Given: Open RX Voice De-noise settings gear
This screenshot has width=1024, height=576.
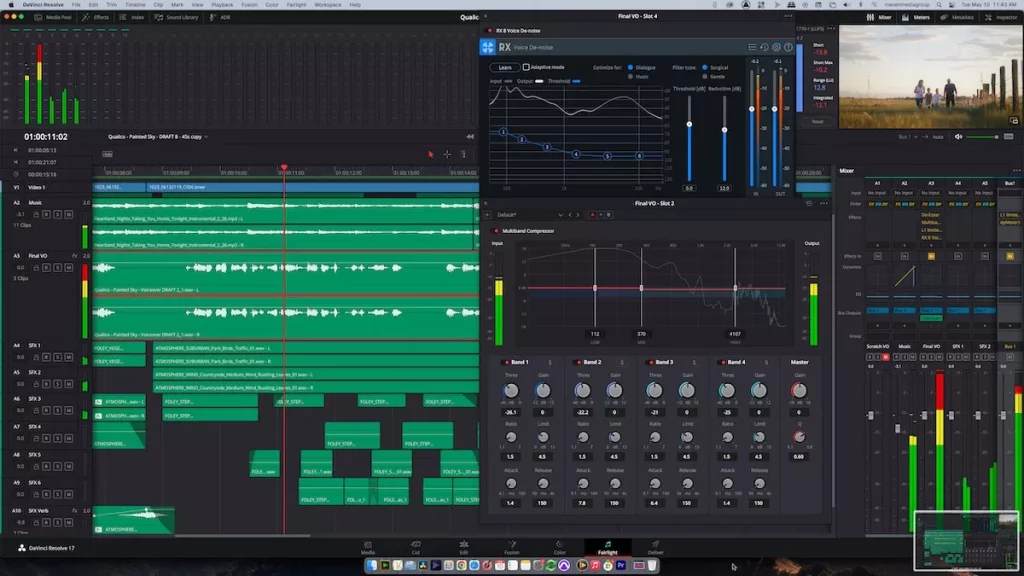Looking at the screenshot, I should [x=776, y=47].
